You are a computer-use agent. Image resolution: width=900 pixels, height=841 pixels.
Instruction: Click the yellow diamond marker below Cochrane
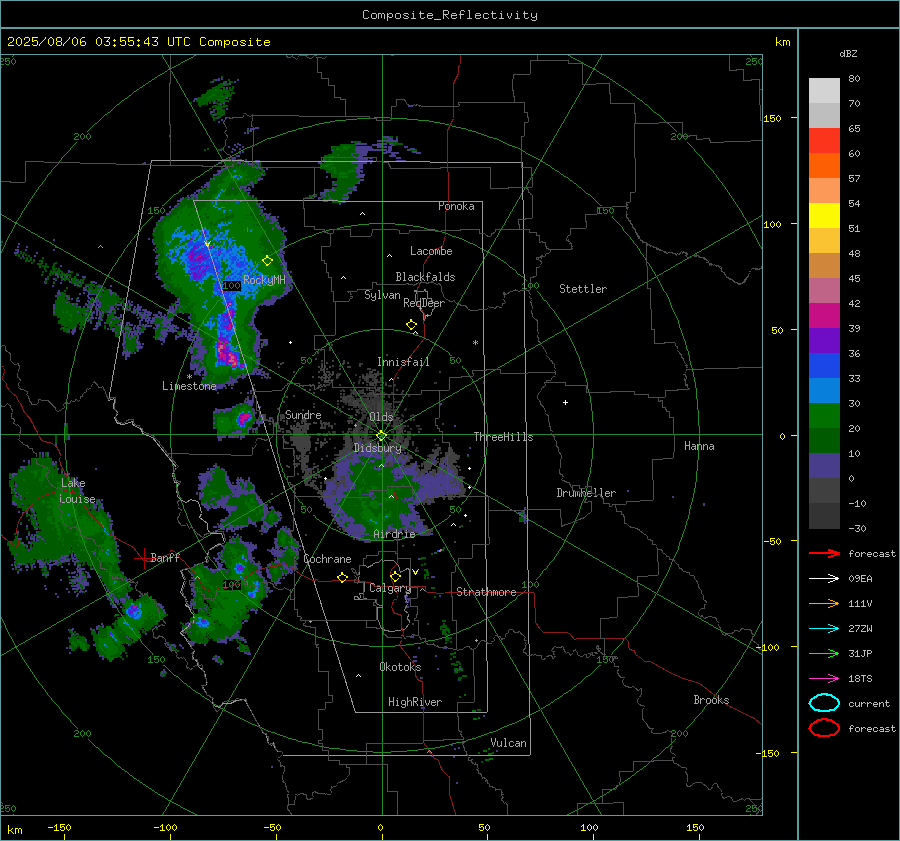[342, 577]
